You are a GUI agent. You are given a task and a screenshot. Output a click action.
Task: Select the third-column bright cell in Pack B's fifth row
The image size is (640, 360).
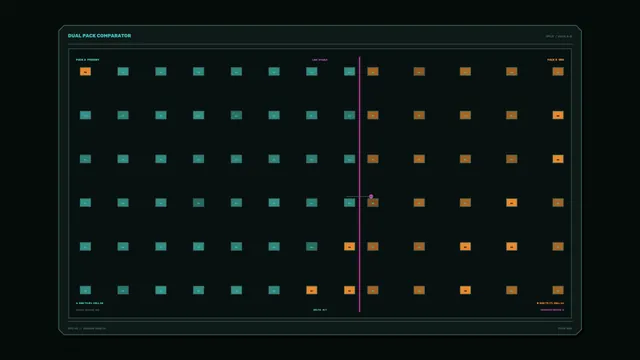[x=465, y=246]
